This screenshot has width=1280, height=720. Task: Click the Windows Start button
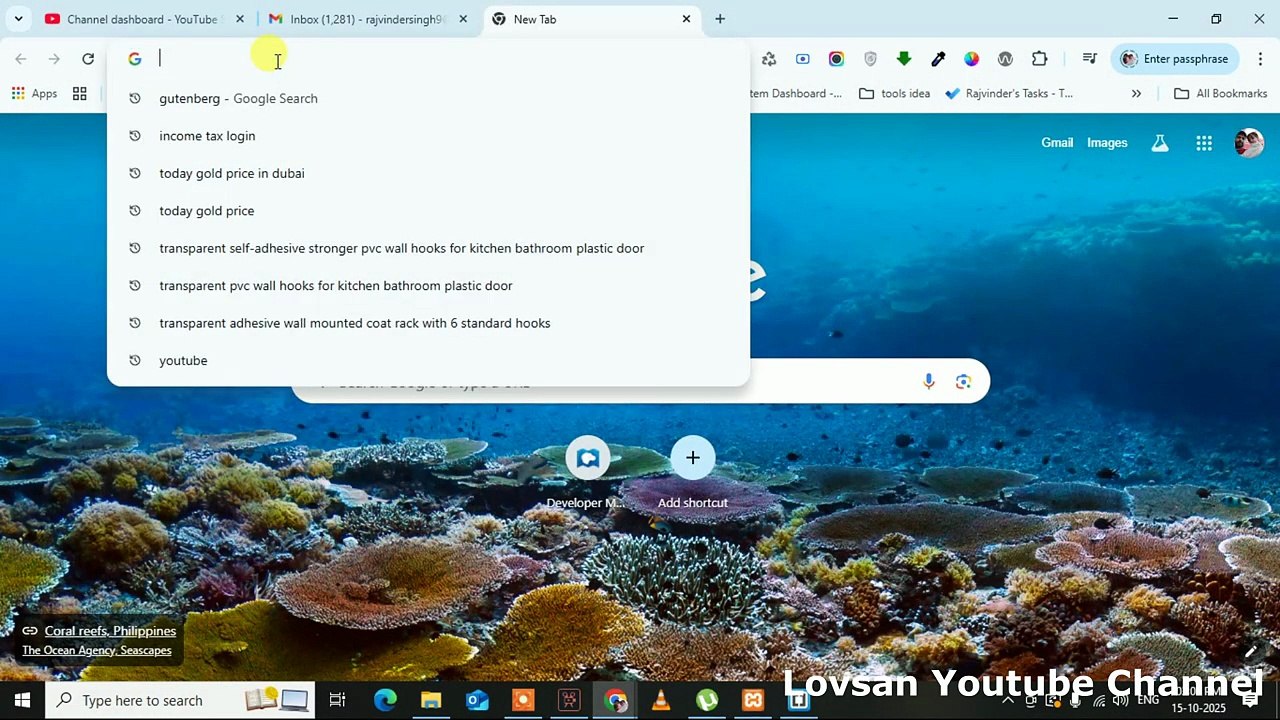click(22, 700)
